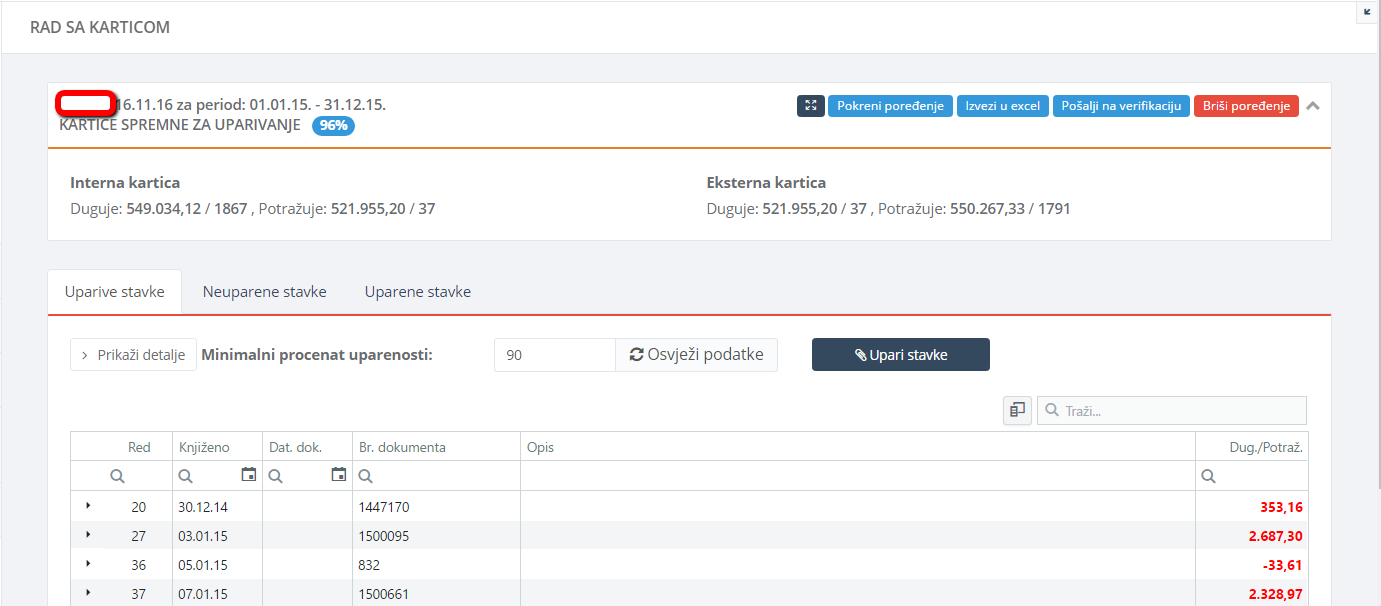Expand row 27 details
The height and width of the screenshot is (606, 1381).
click(x=88, y=536)
